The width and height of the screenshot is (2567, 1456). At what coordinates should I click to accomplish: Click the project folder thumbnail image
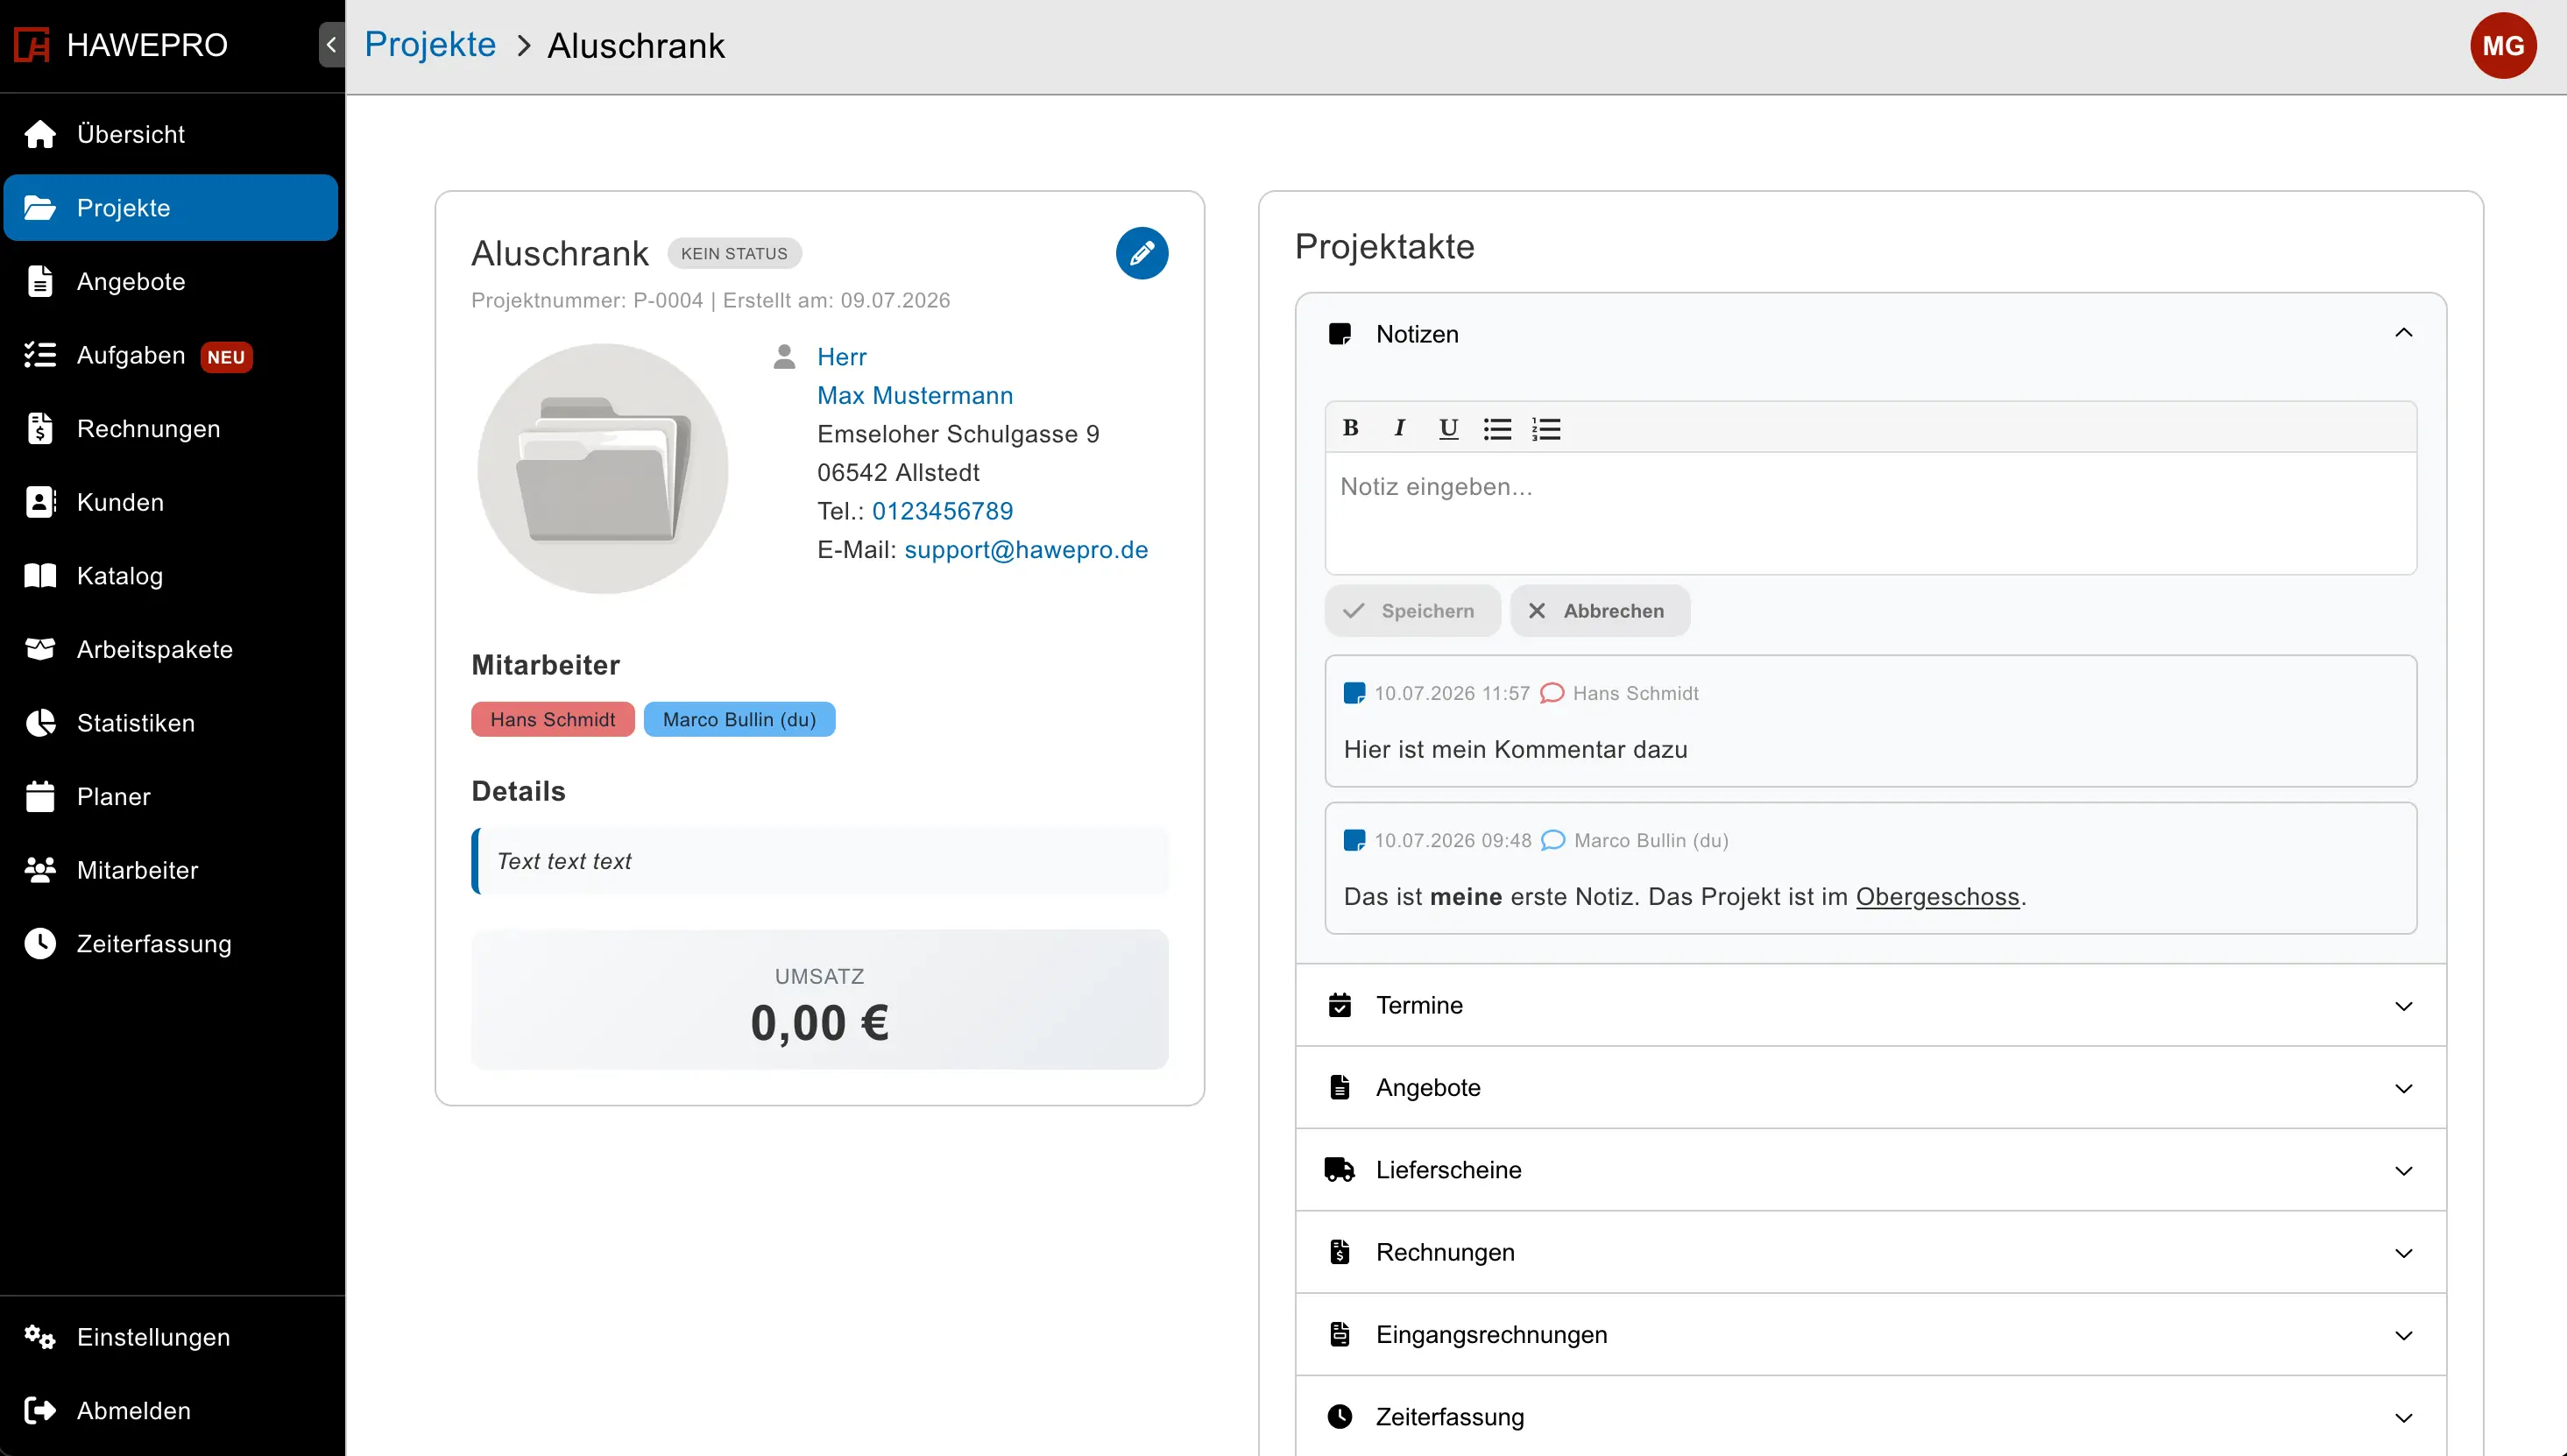coord(603,469)
